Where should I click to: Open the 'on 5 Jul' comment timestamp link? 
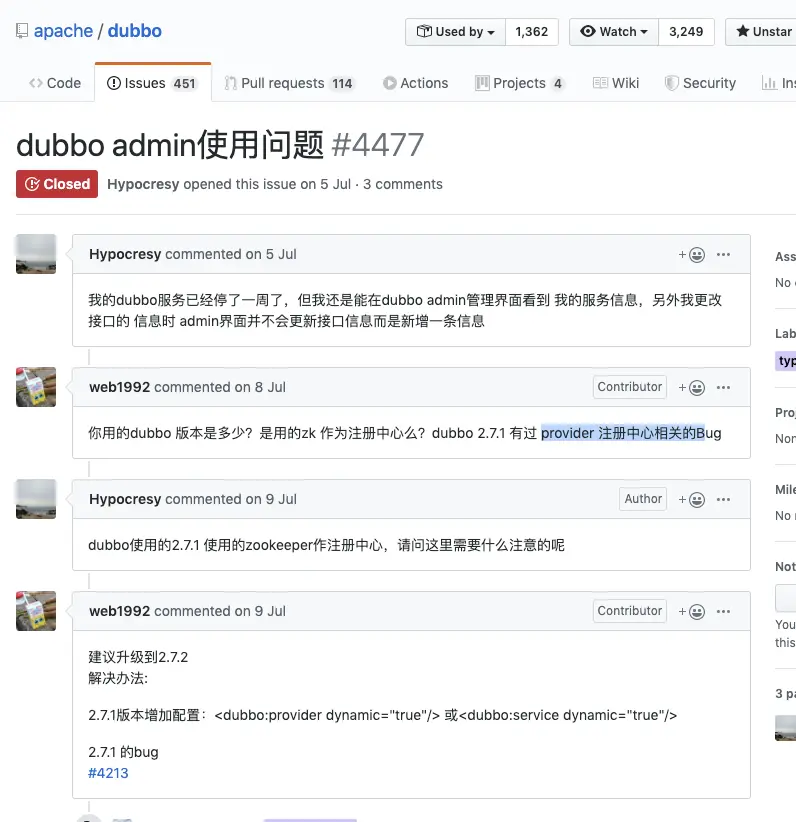271,254
